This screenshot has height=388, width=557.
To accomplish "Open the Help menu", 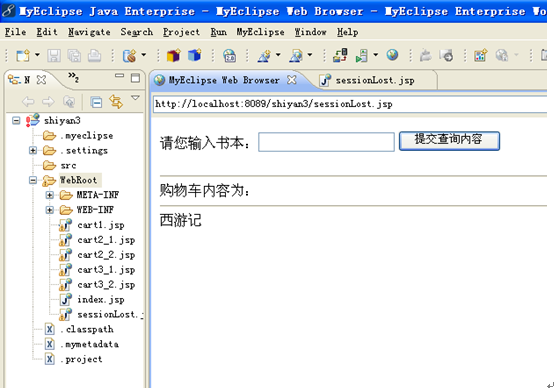I will (347, 32).
